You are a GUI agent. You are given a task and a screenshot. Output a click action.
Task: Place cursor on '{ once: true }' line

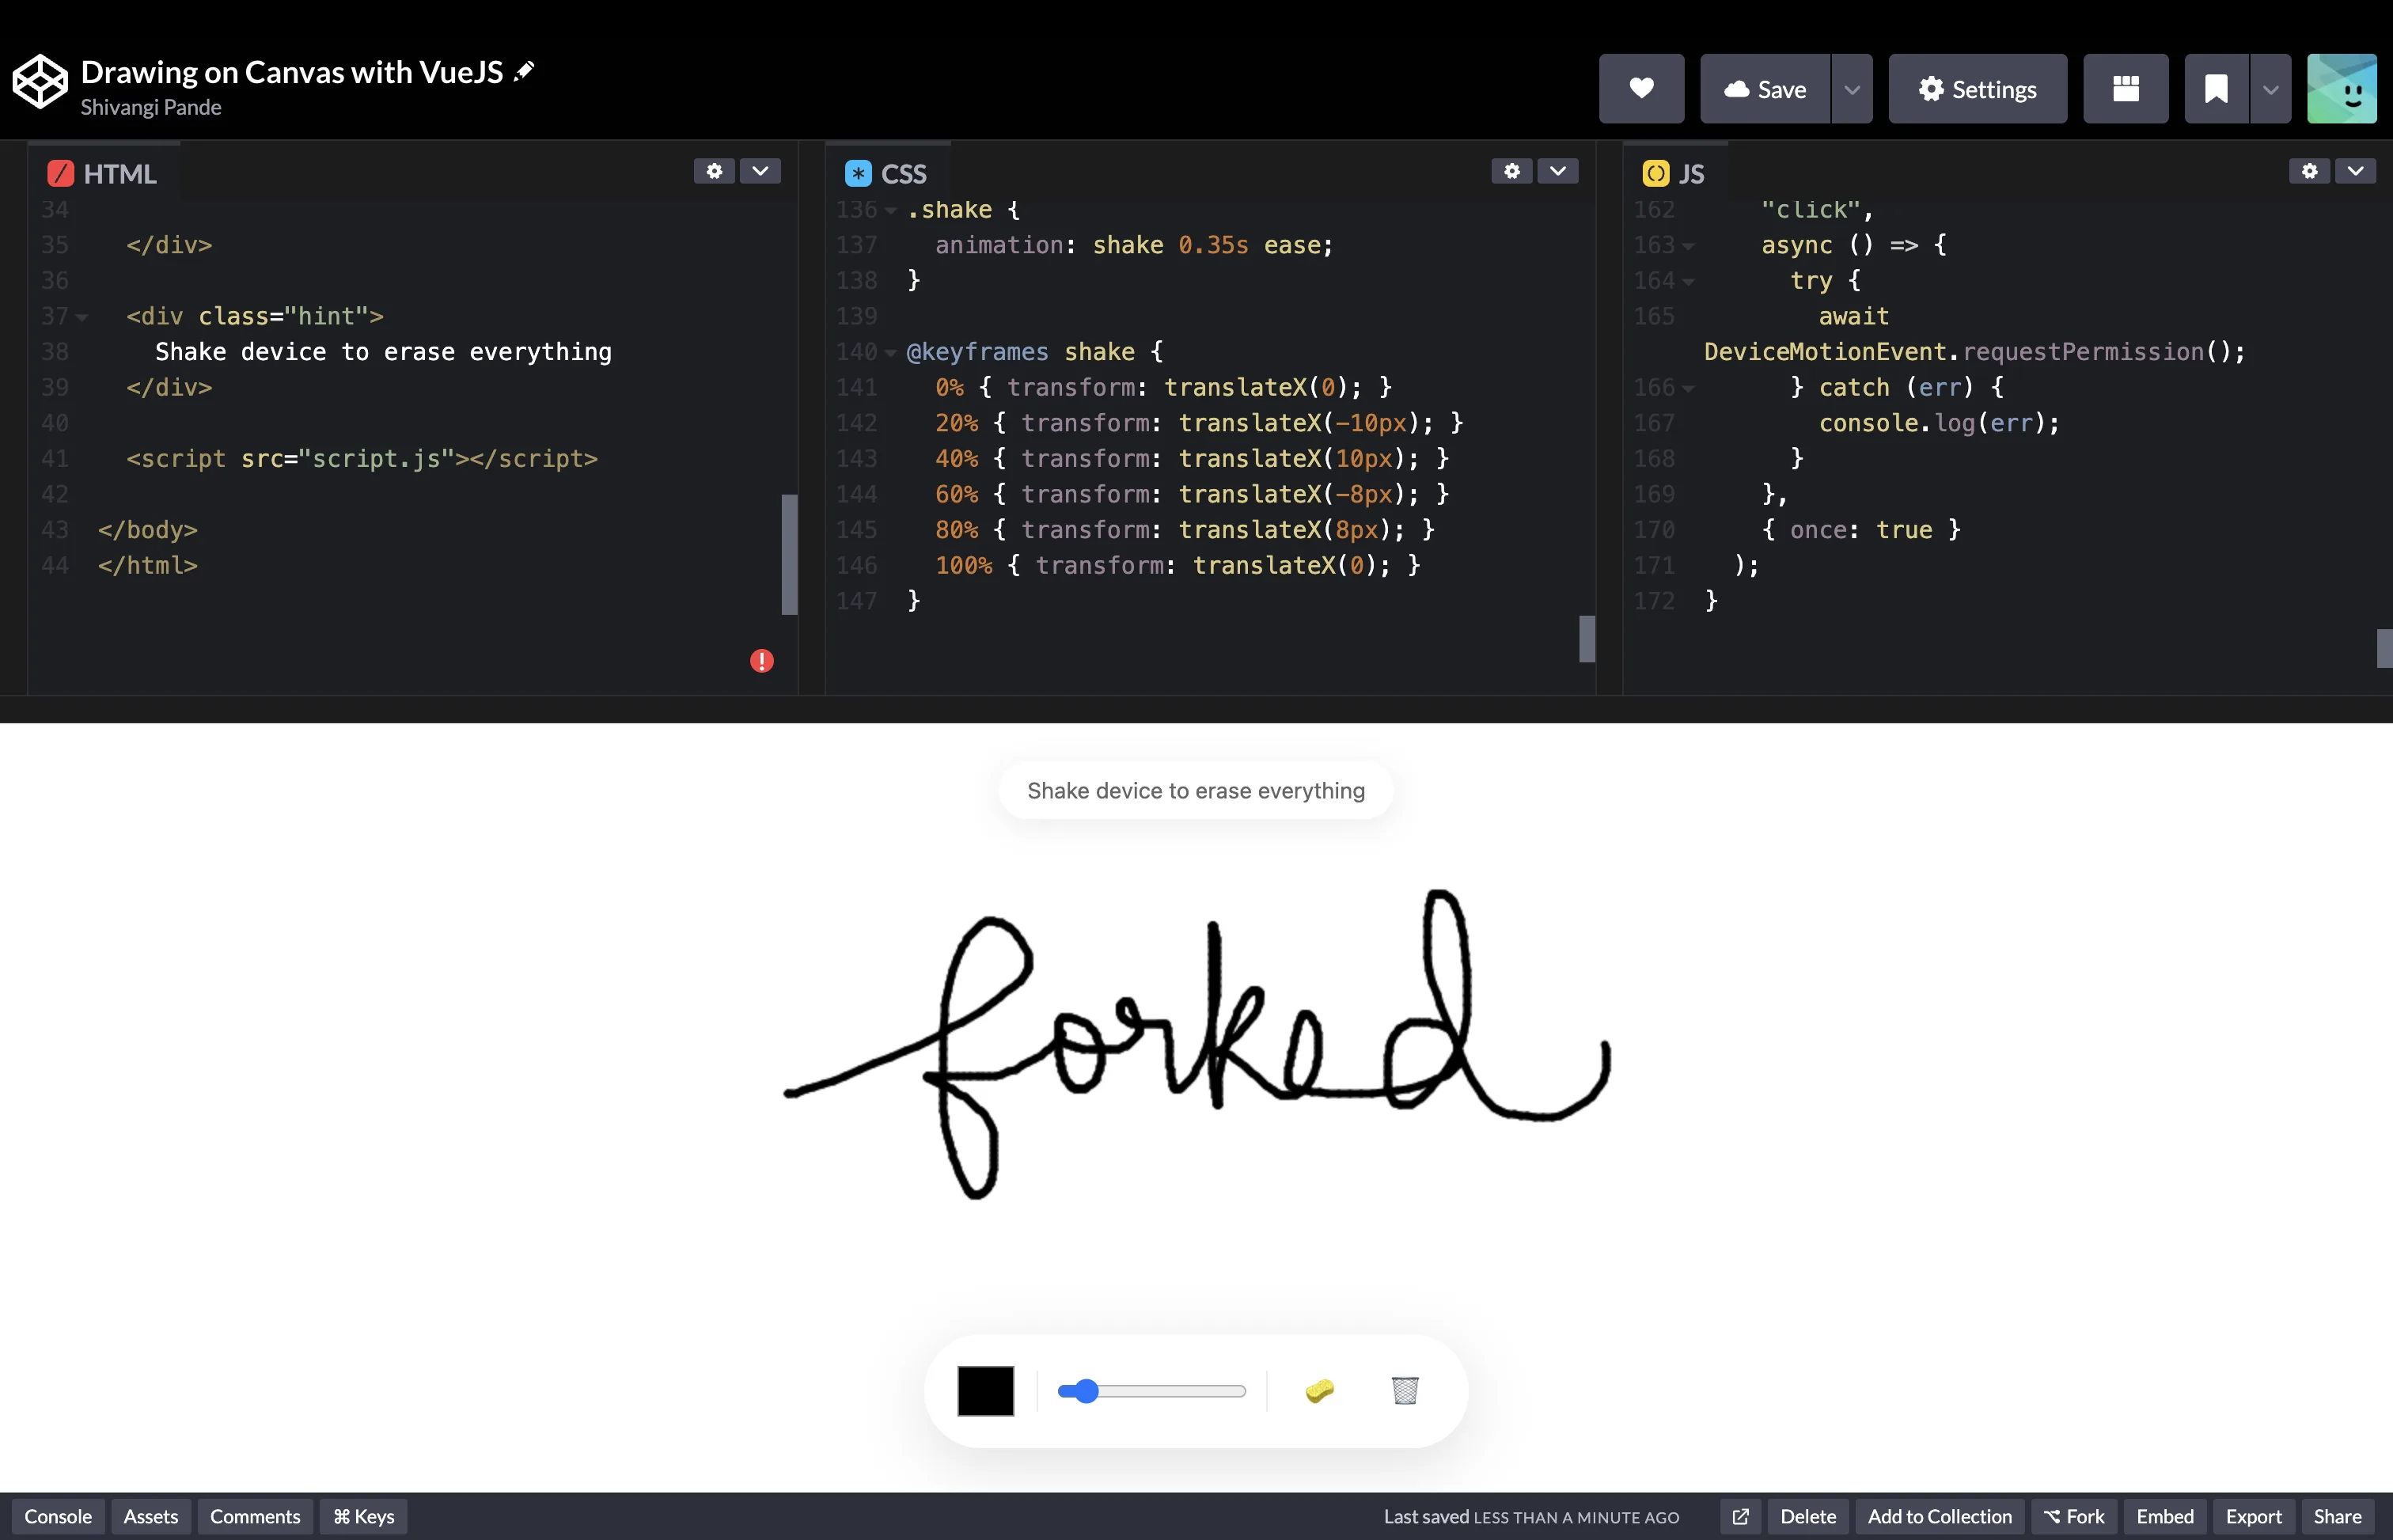pyautogui.click(x=1861, y=530)
